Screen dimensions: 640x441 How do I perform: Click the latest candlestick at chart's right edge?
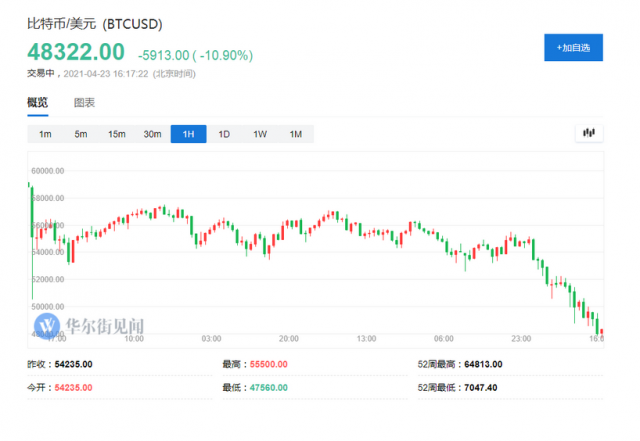(x=602, y=331)
